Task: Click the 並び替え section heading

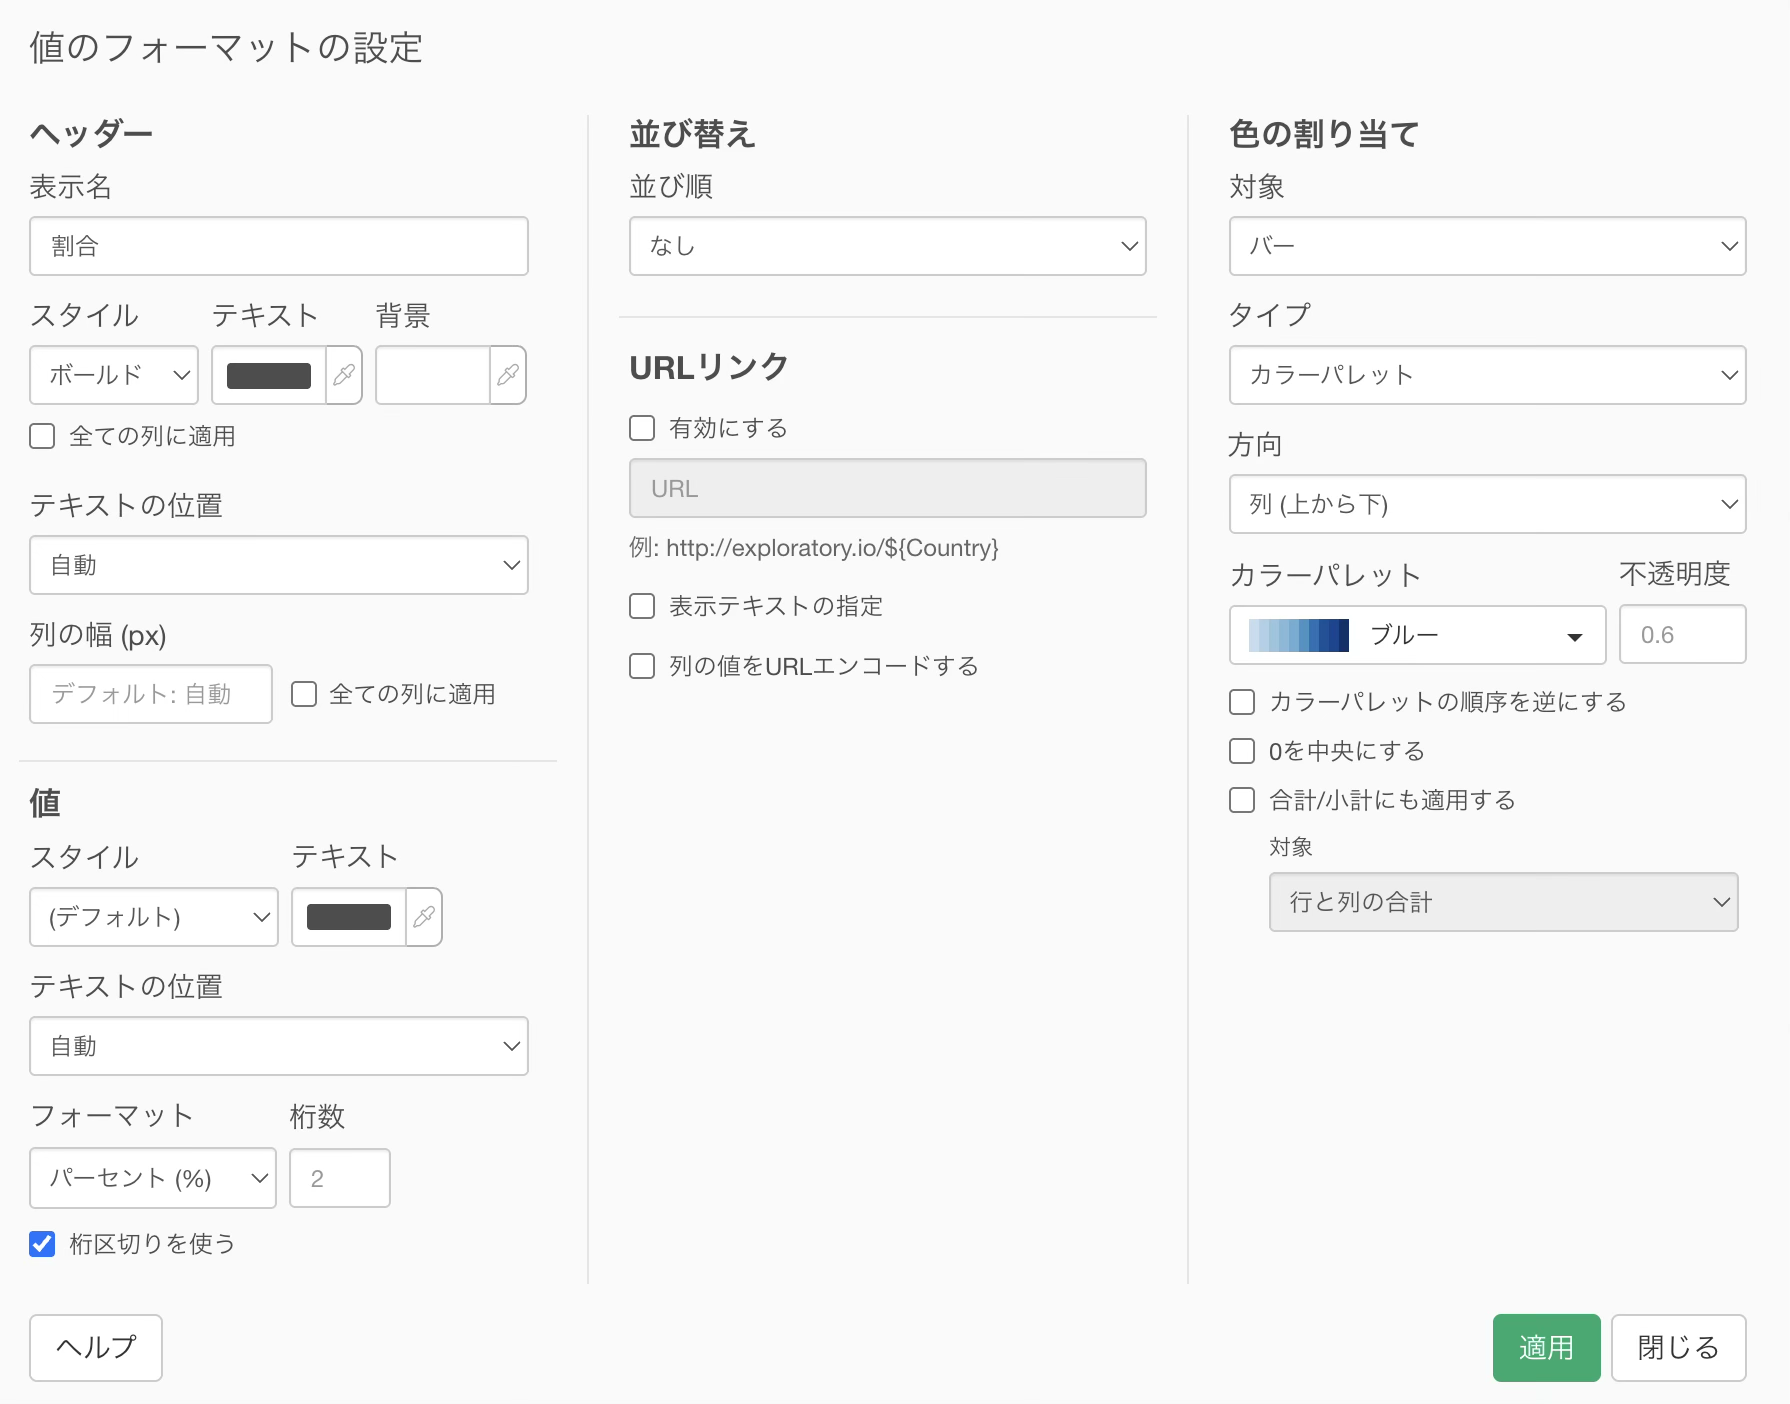Action: click(x=692, y=134)
